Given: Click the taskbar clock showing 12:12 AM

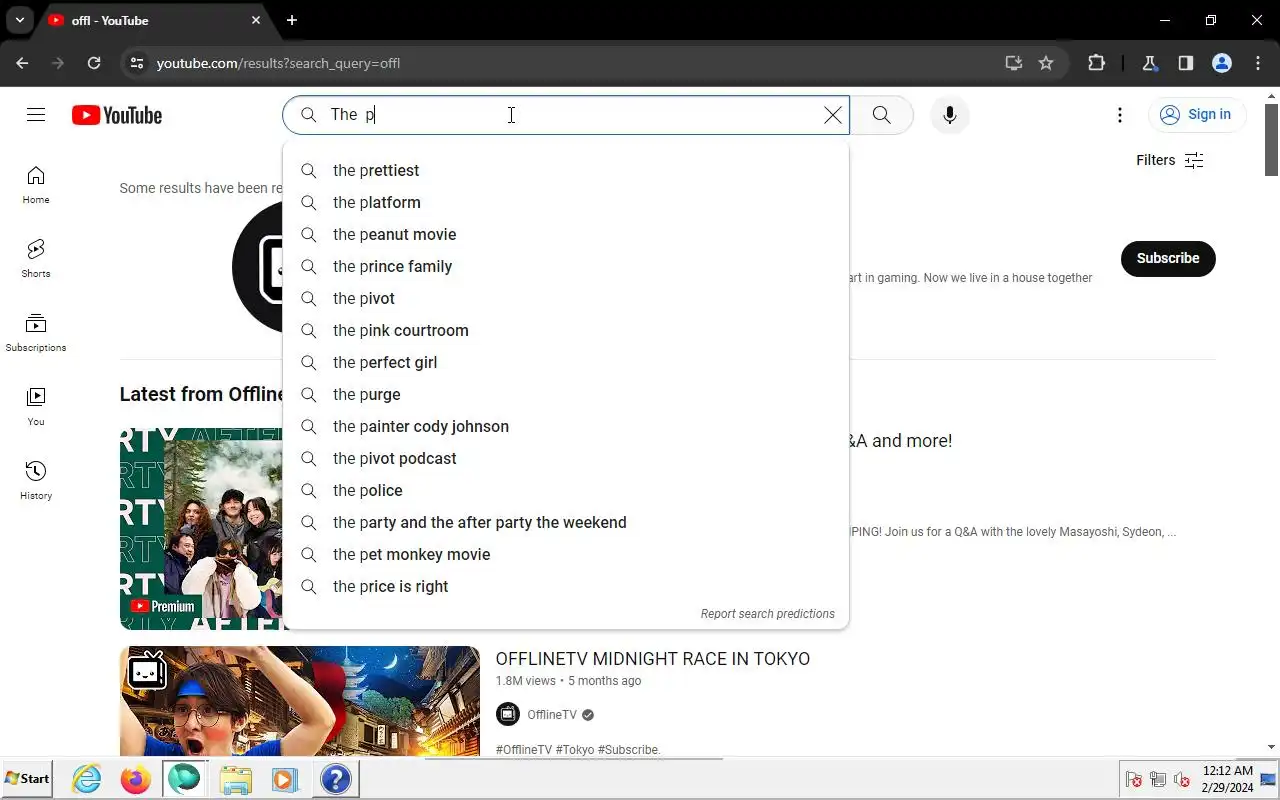Looking at the screenshot, I should tap(1227, 779).
